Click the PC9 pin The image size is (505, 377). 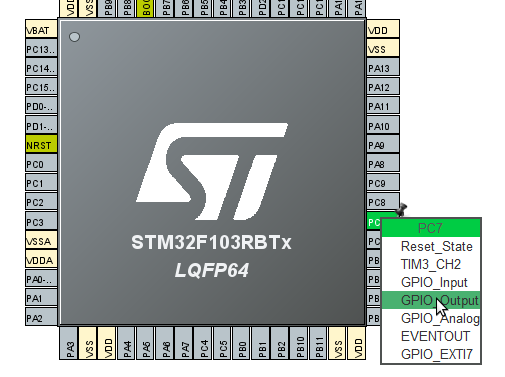pyautogui.click(x=383, y=183)
